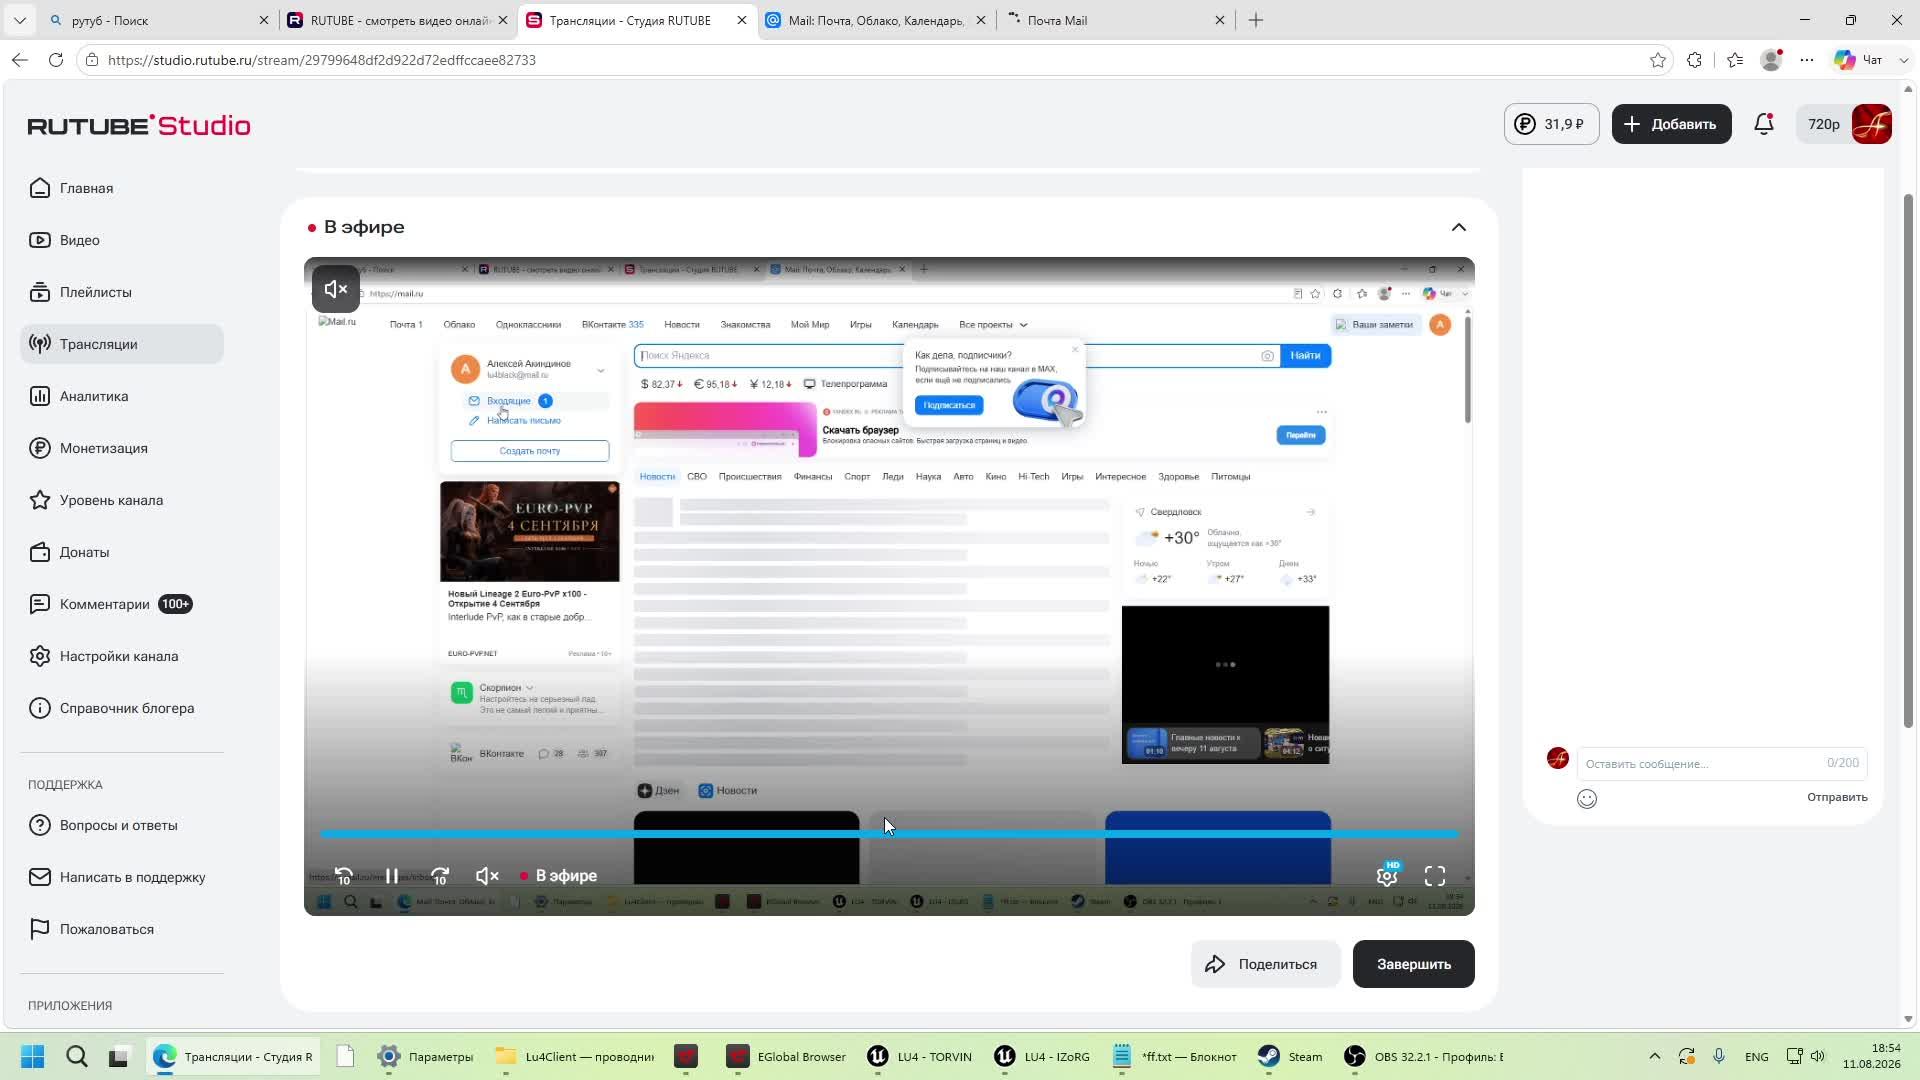
Task: Rewind the stream 10 seconds
Action: (x=343, y=876)
